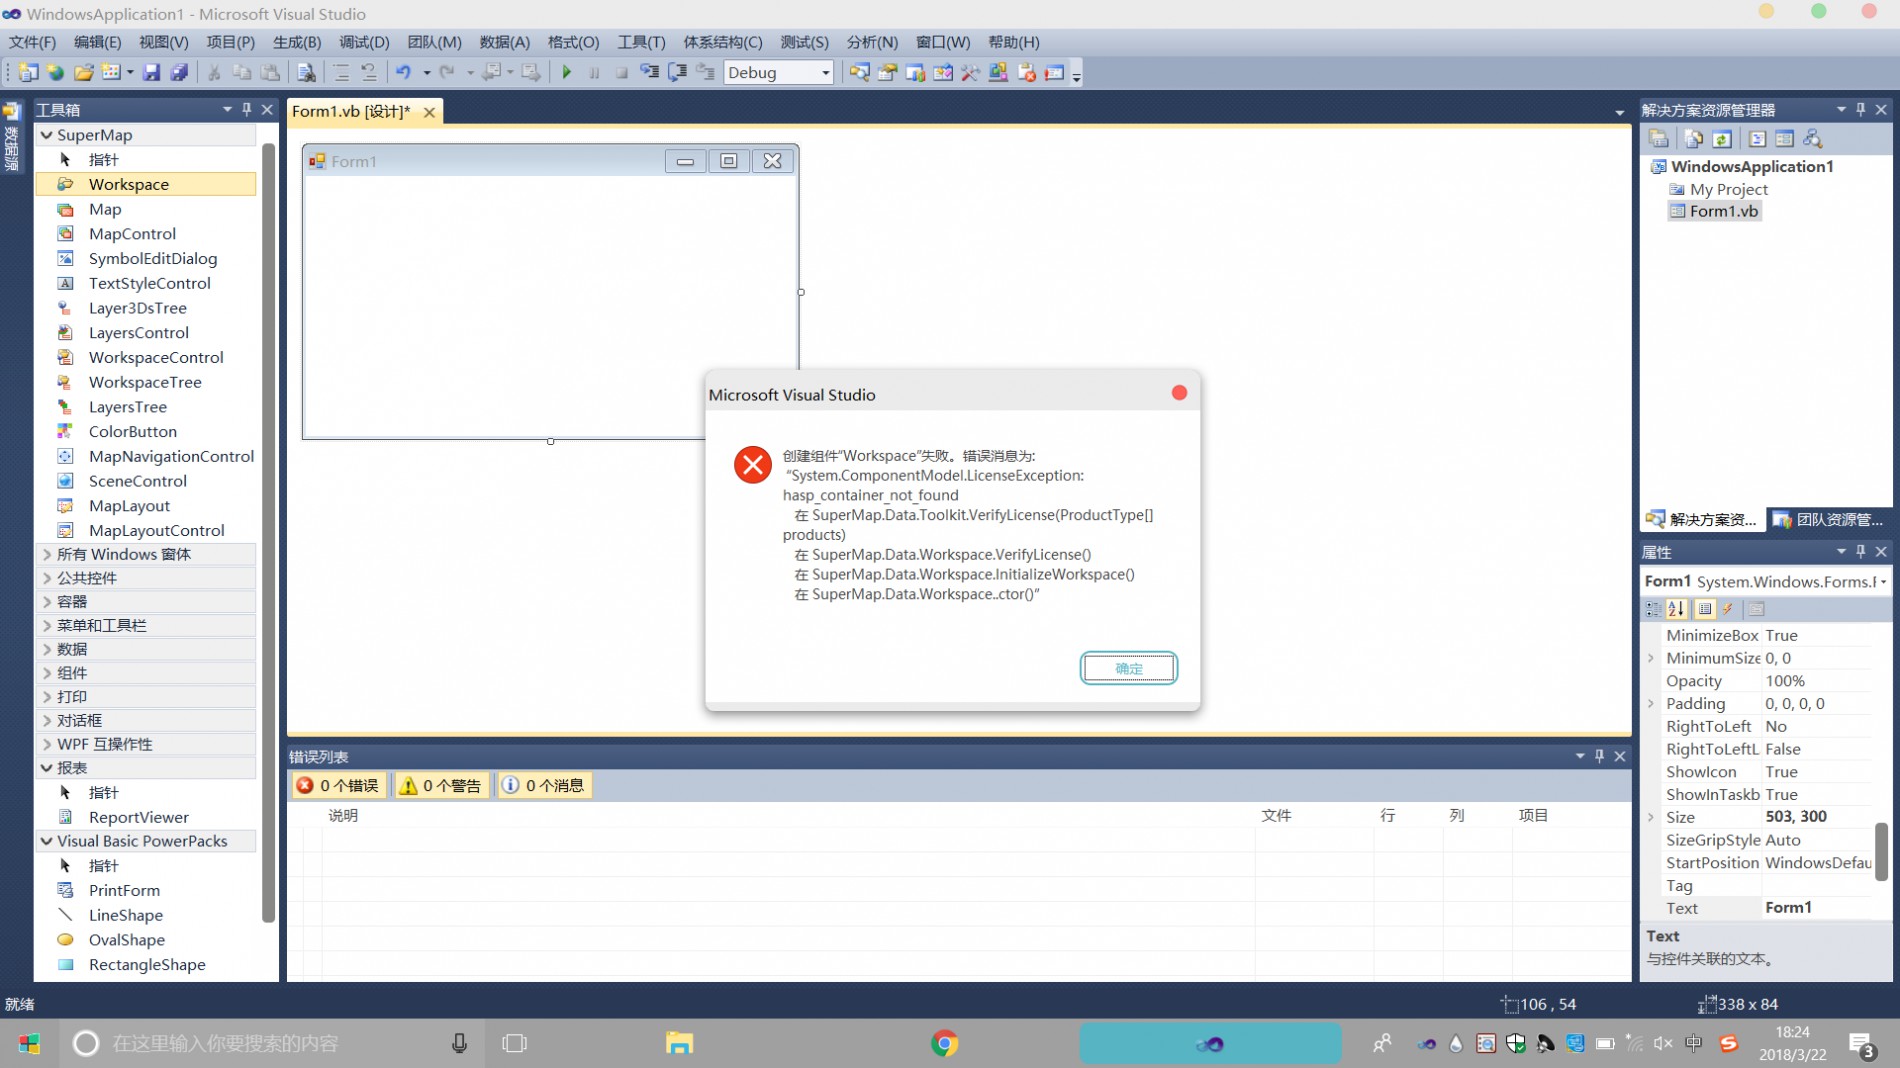Open the 调试(D) menu
Image resolution: width=1900 pixels, height=1068 pixels.
[x=364, y=42]
